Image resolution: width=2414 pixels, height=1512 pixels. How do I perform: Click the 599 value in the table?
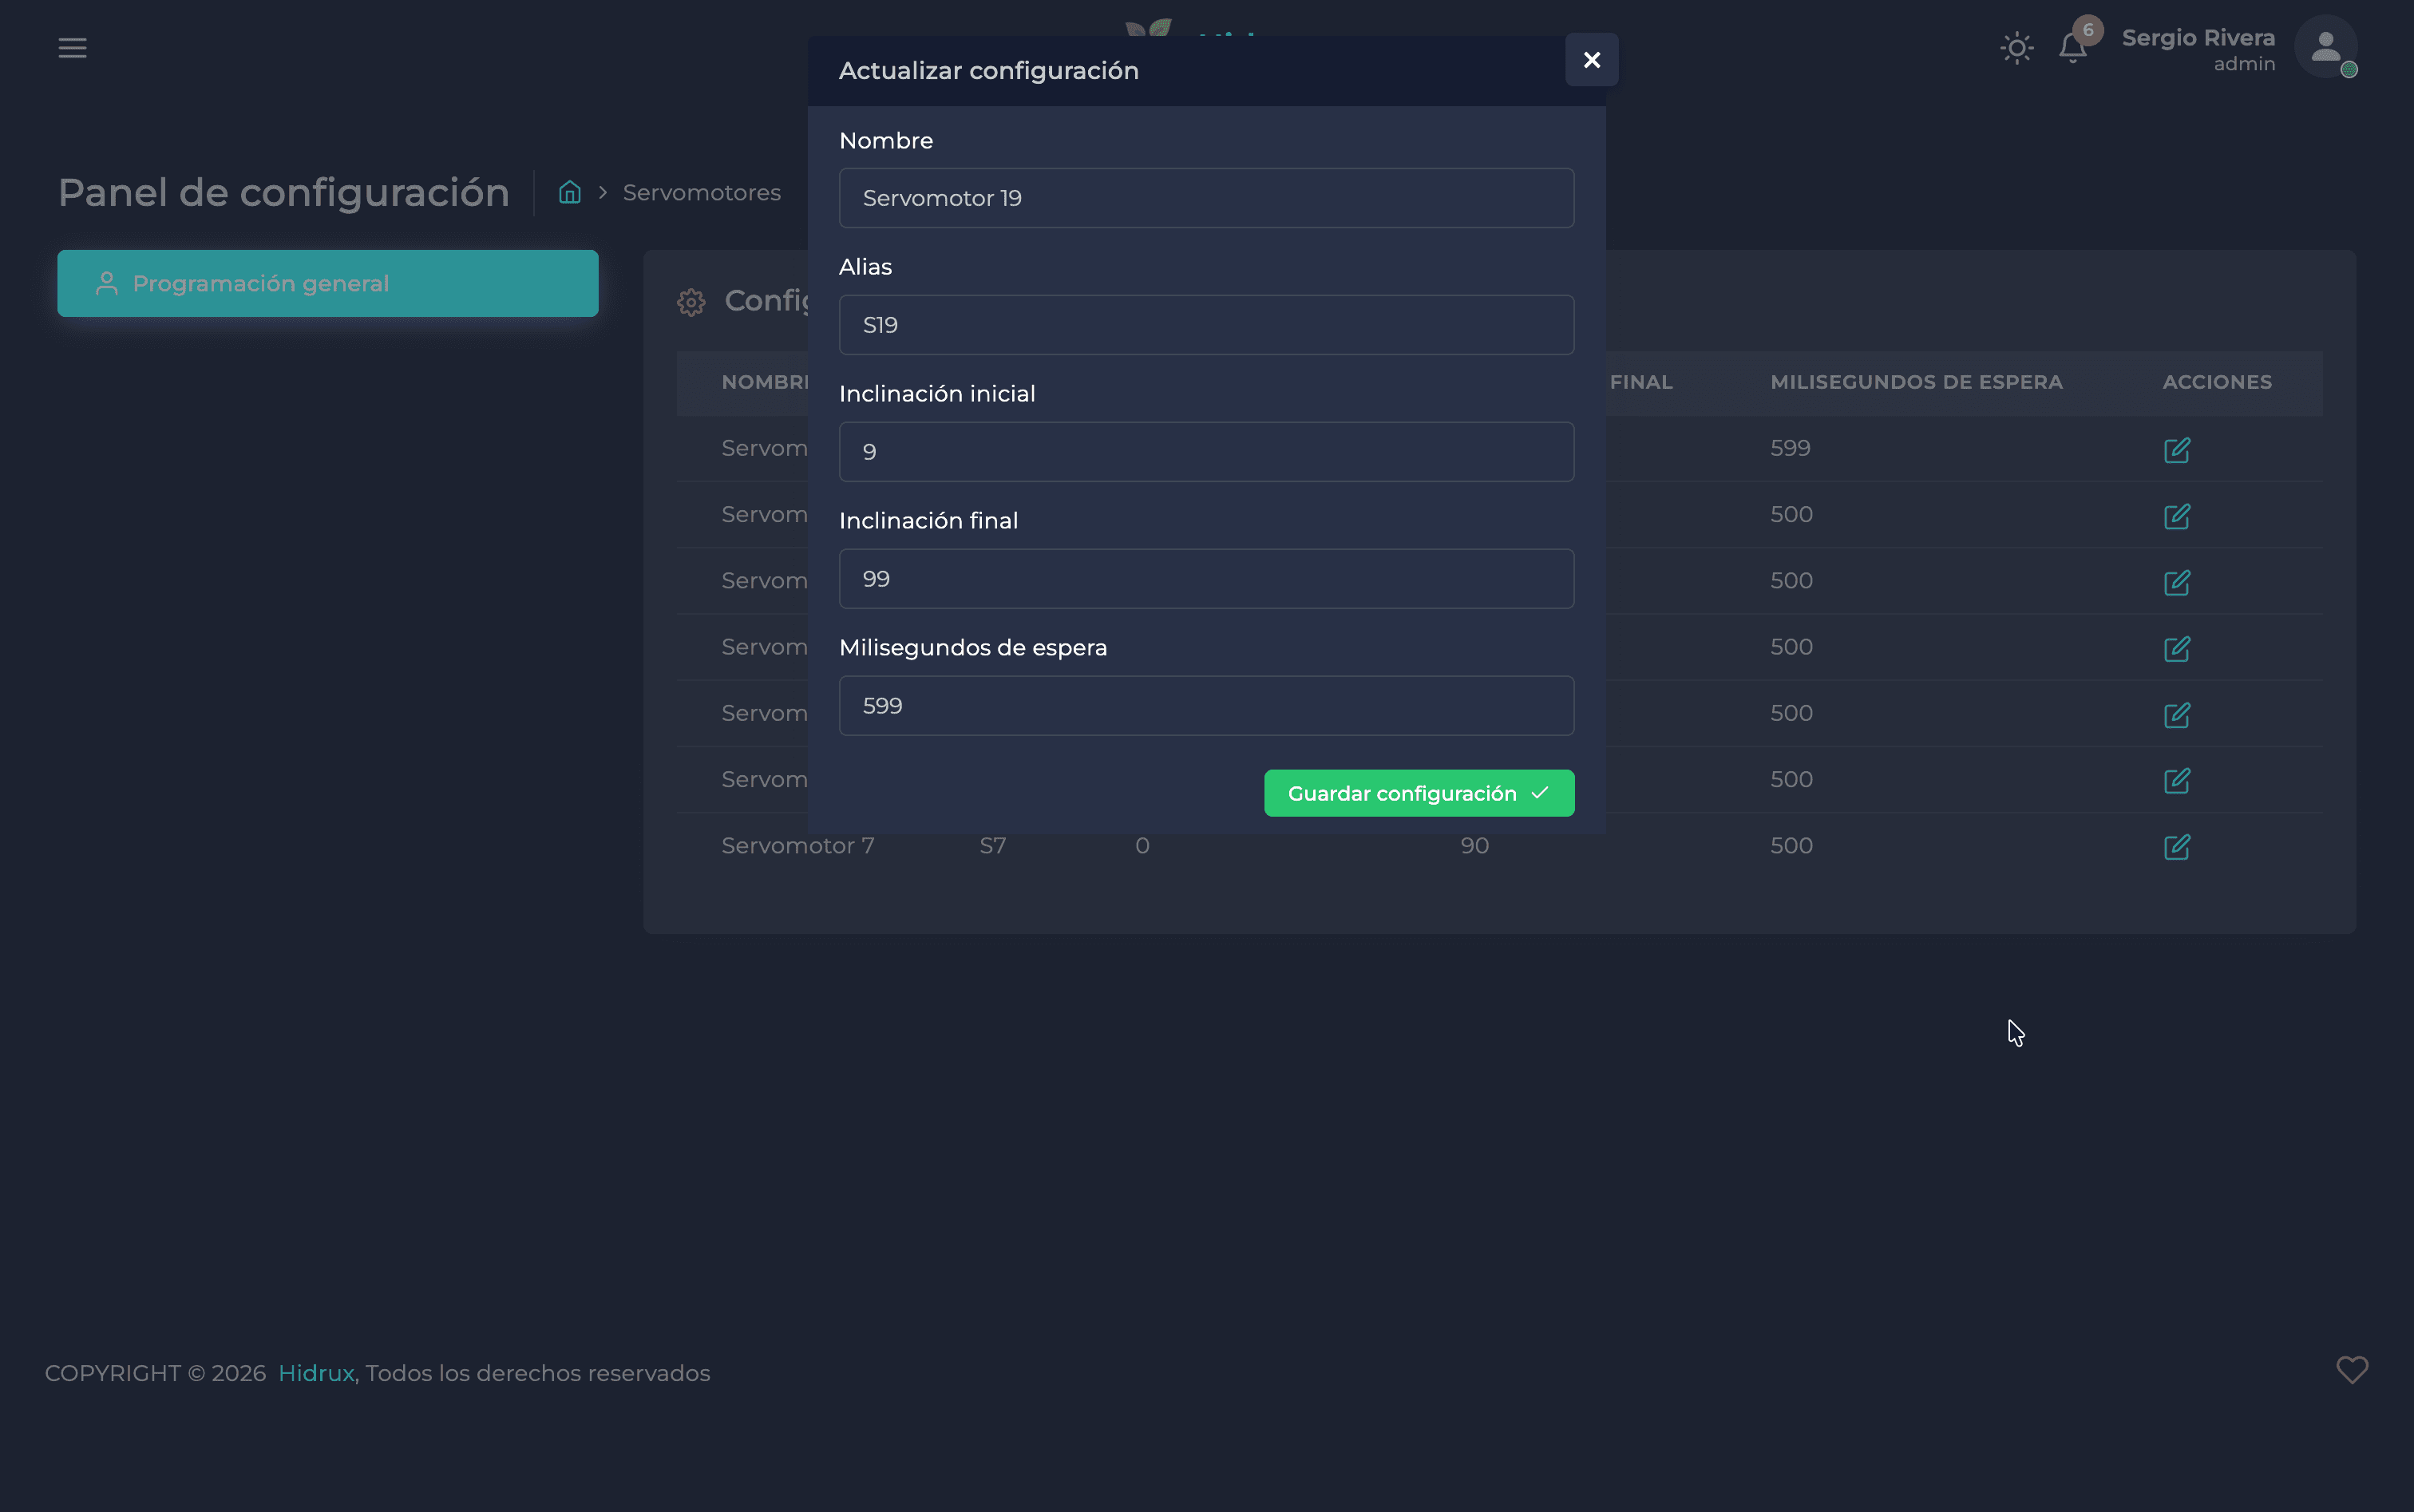(x=1790, y=448)
